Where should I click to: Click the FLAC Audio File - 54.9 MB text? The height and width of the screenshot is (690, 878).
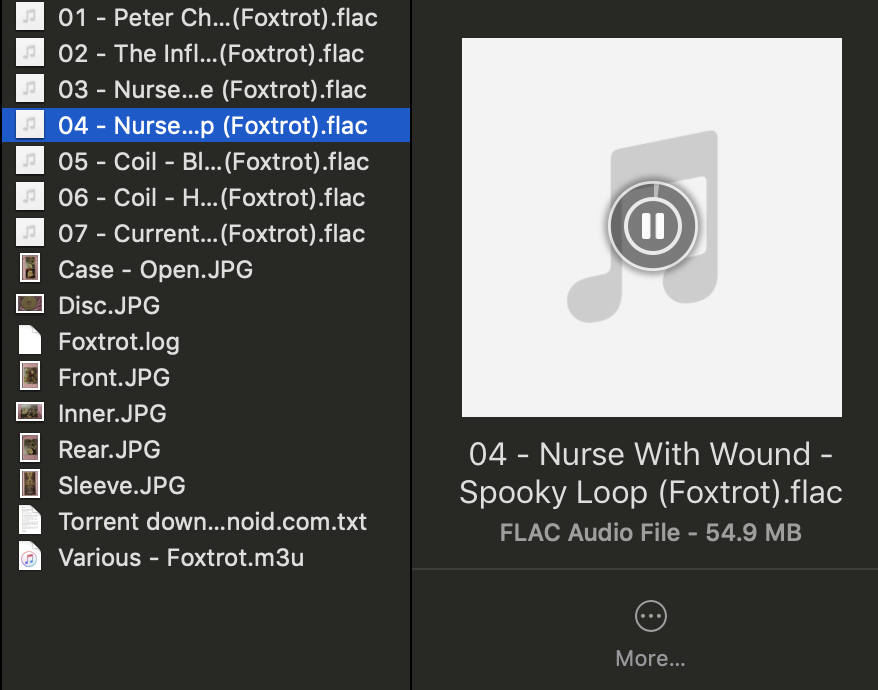click(651, 532)
